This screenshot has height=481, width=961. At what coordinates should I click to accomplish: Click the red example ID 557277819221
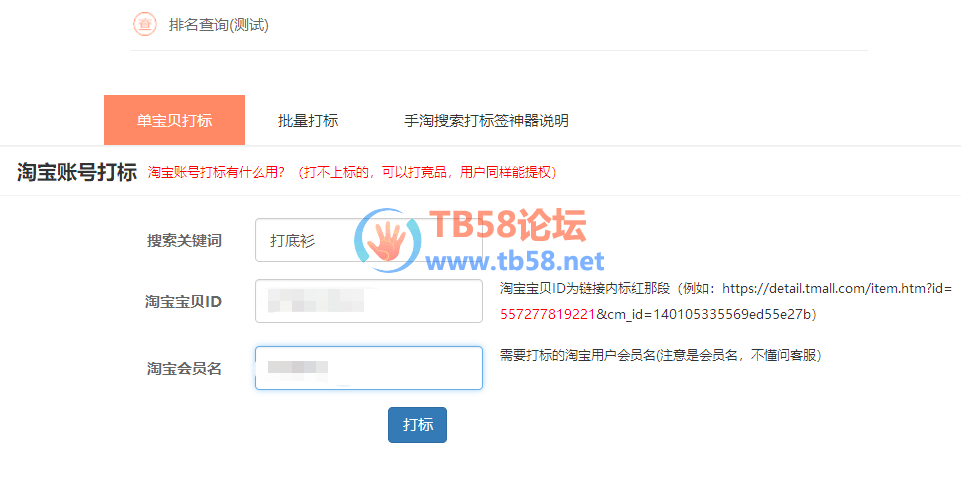548,314
